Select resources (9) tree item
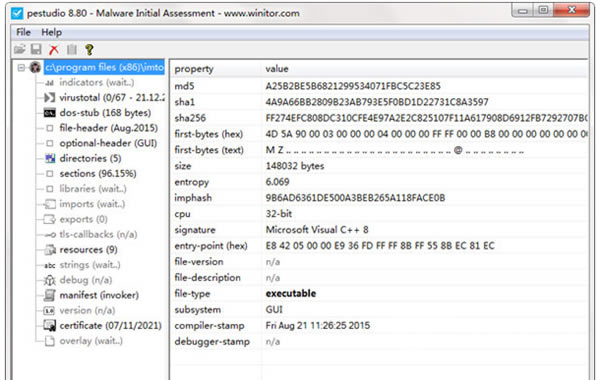Viewport: 600px width, 380px height. (88, 250)
